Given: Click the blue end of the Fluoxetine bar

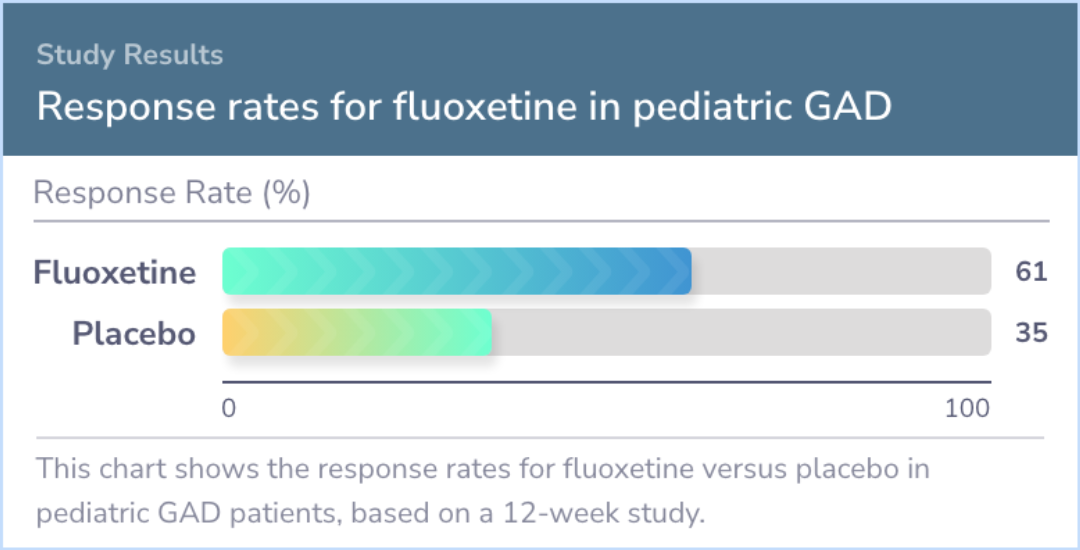Looking at the screenshot, I should click(x=675, y=271).
